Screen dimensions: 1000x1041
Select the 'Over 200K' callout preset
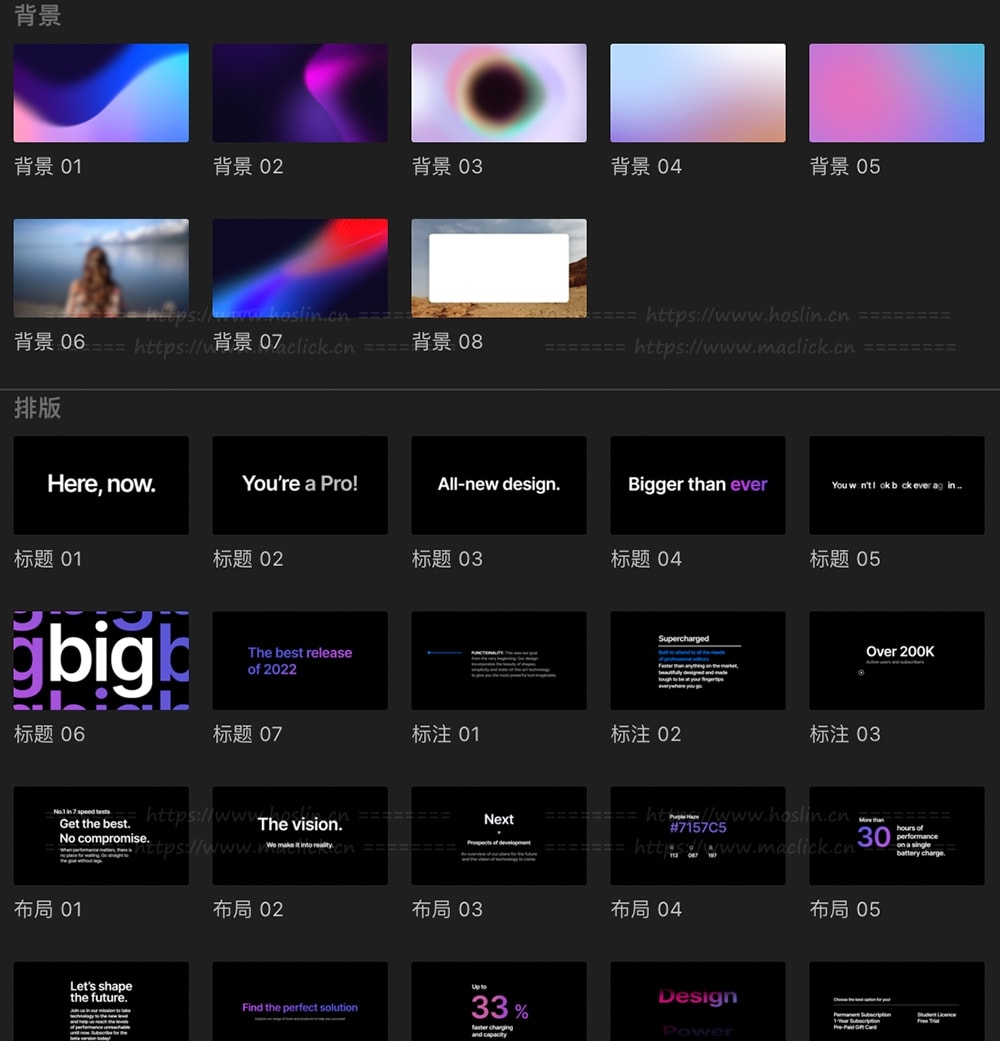coord(896,661)
